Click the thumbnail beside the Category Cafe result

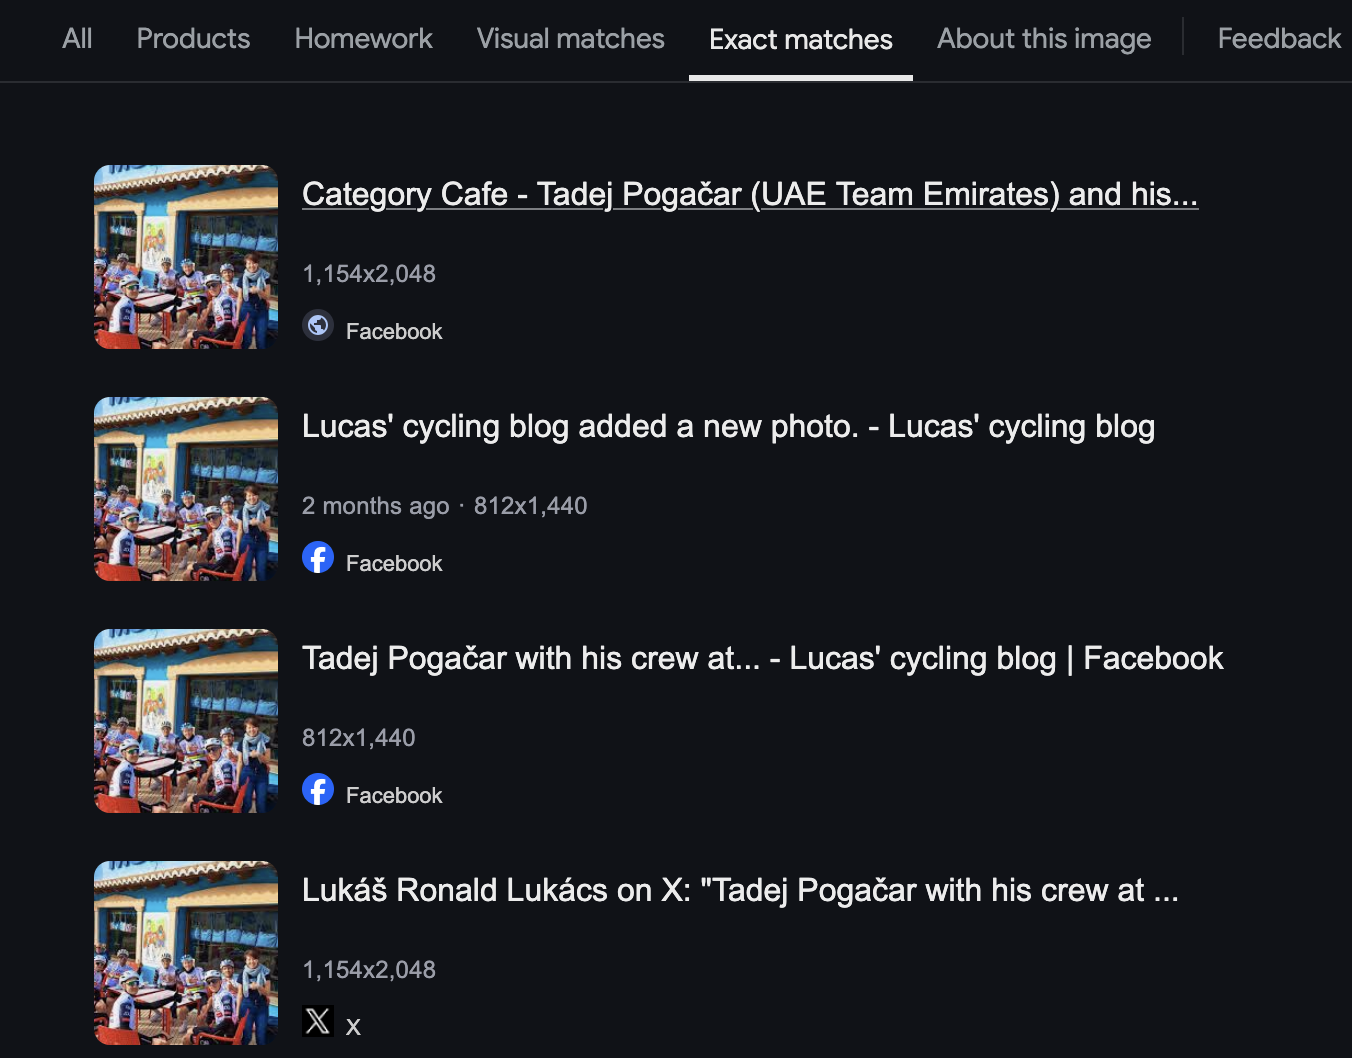pyautogui.click(x=186, y=257)
